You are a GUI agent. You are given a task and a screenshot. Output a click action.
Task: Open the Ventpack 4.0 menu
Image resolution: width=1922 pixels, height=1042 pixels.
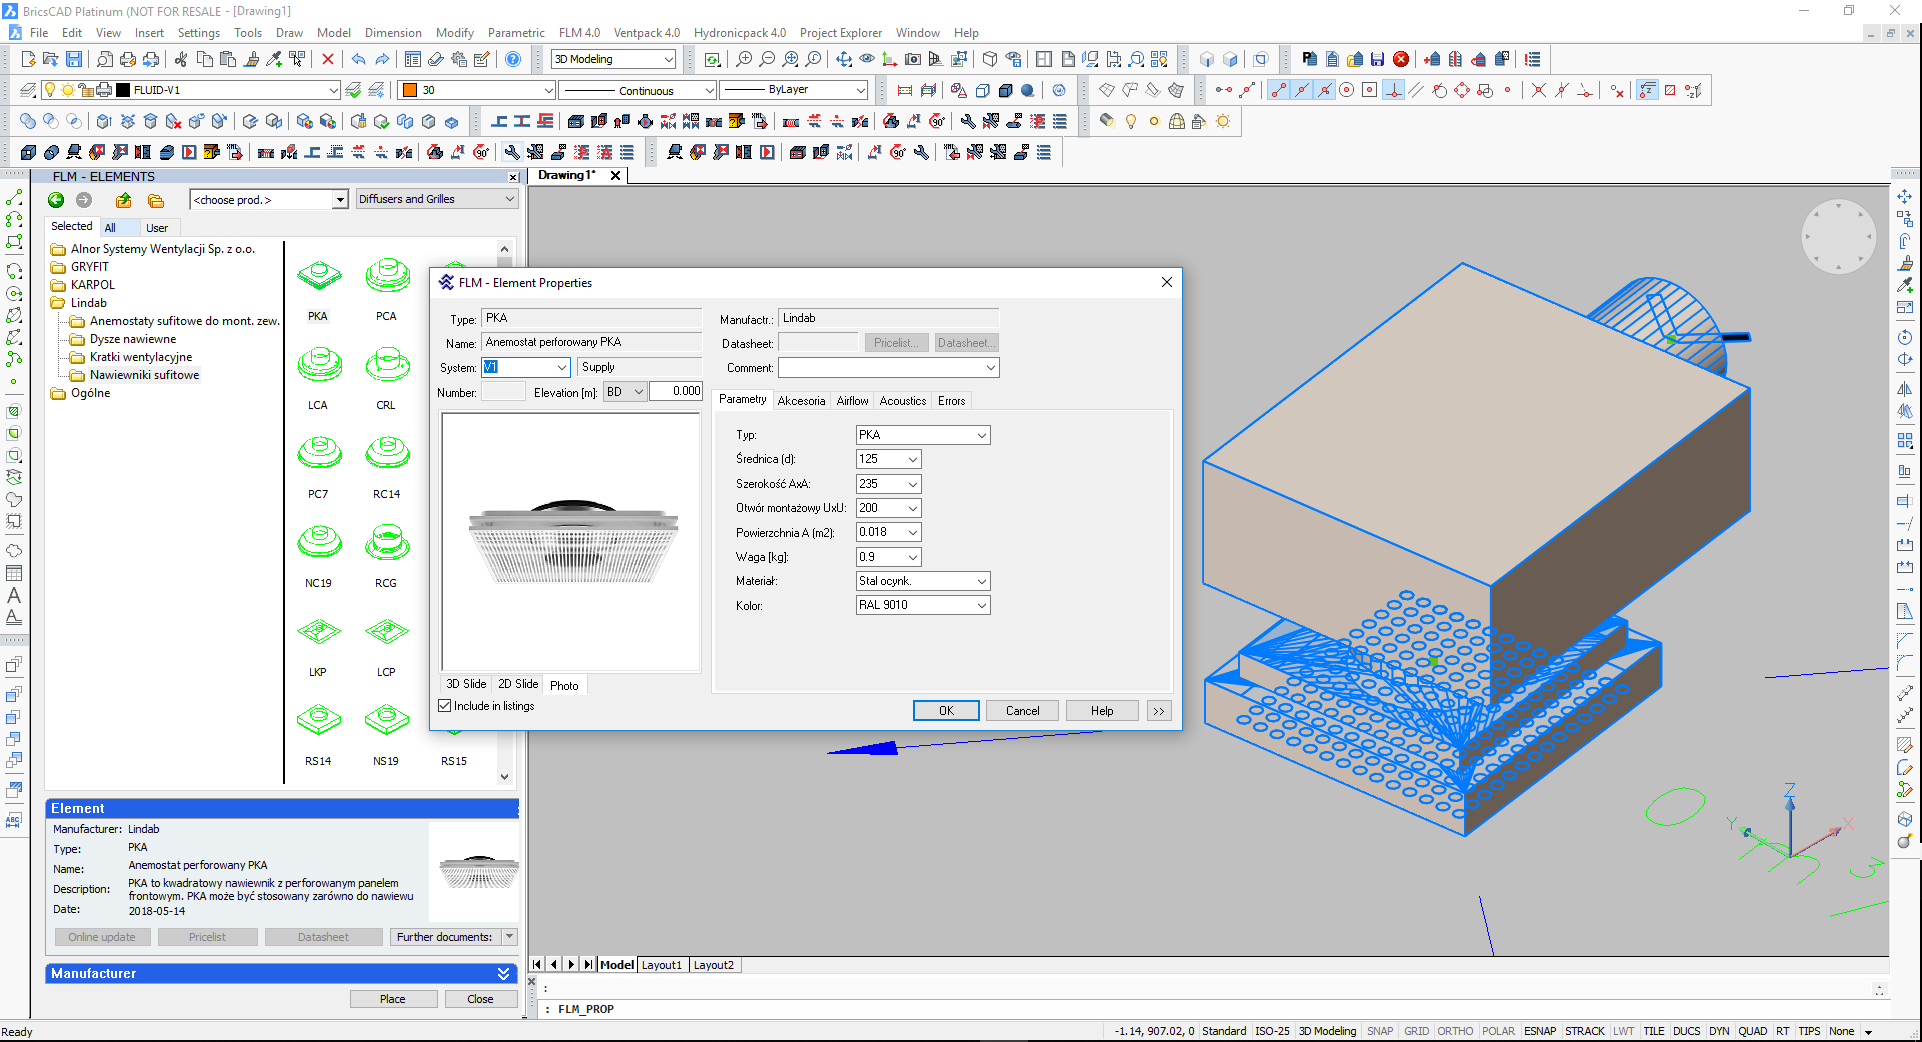point(646,33)
